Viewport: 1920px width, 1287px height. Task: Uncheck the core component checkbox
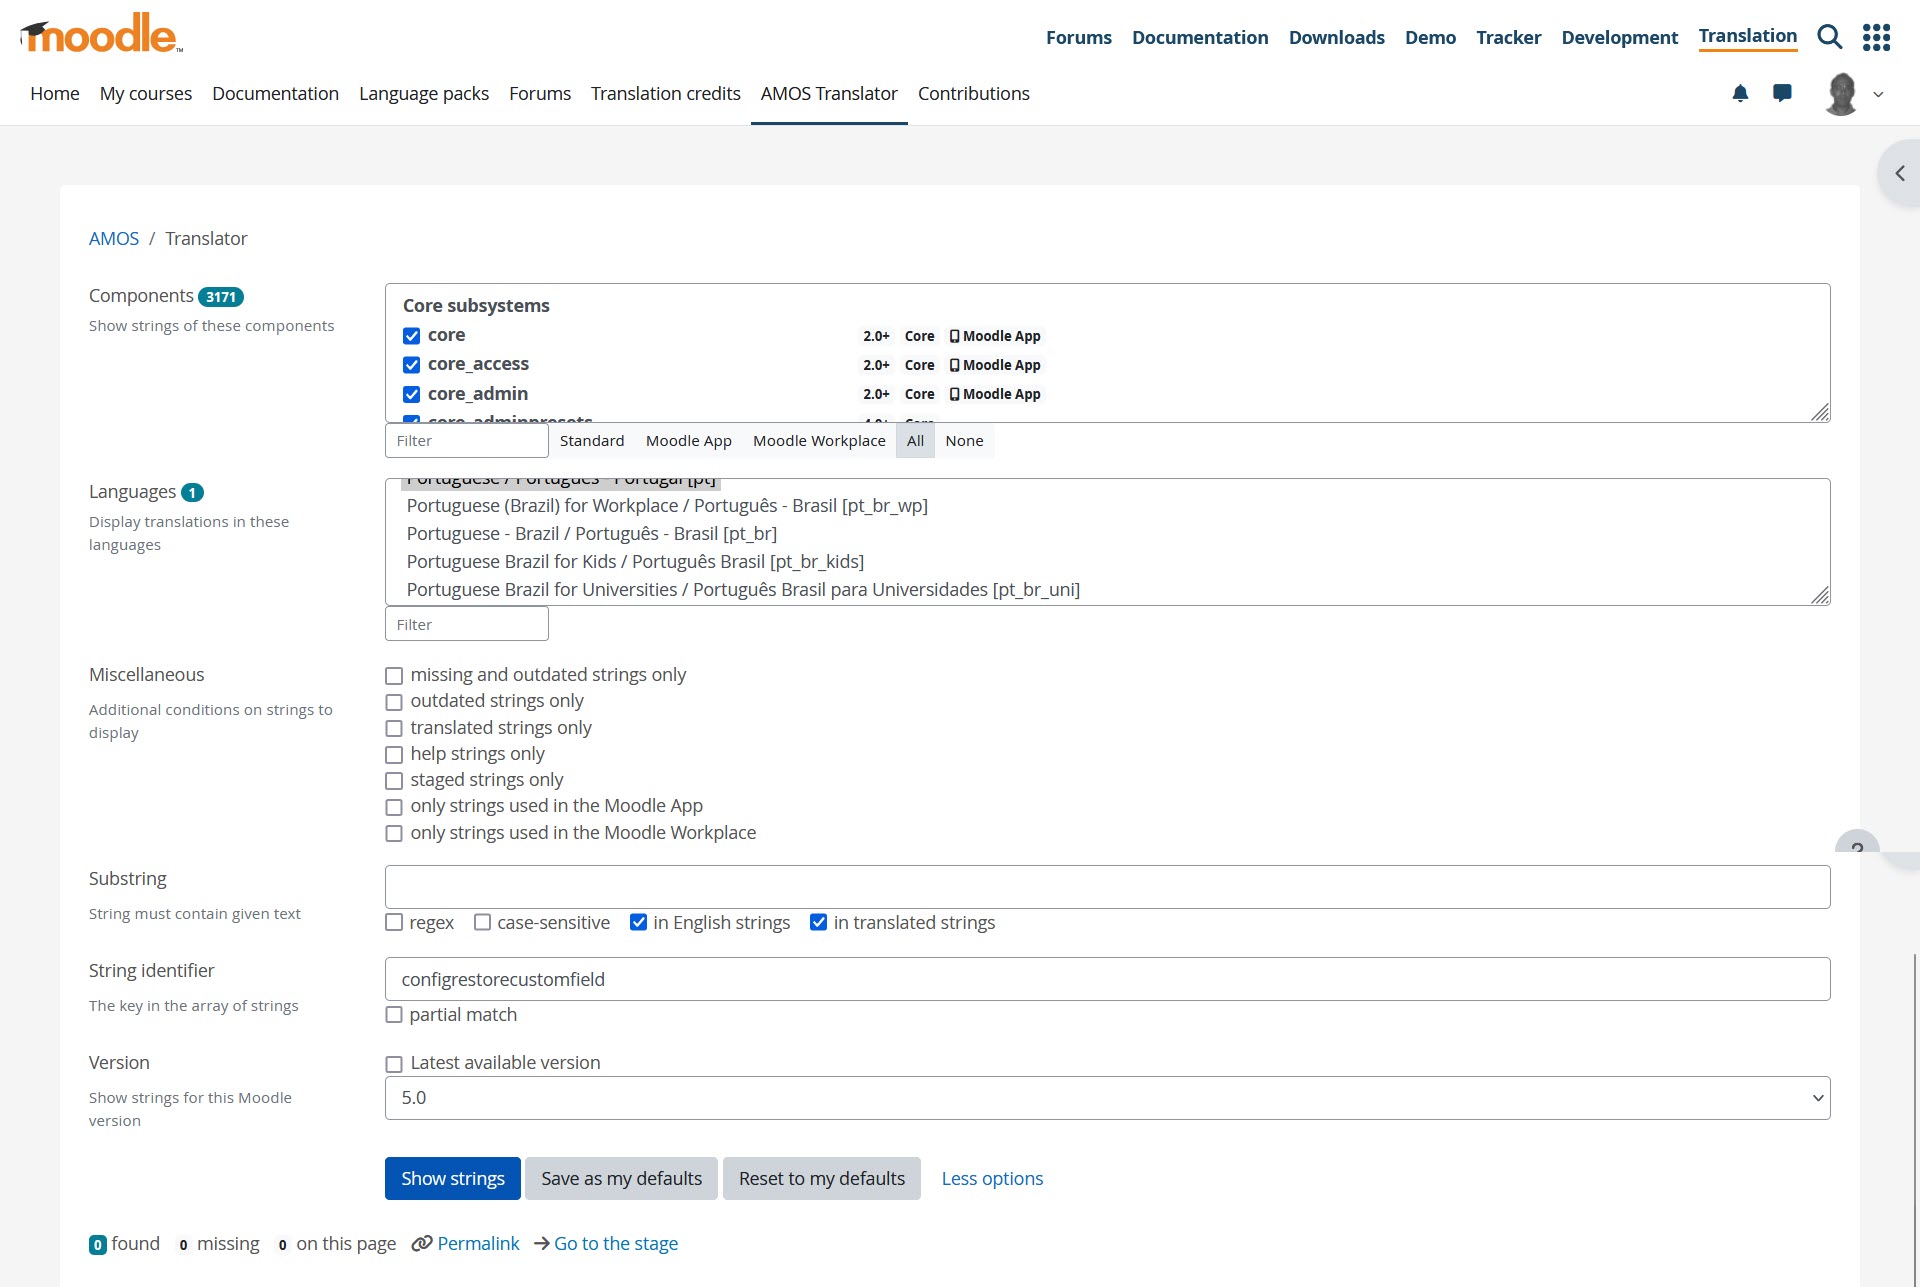click(412, 336)
